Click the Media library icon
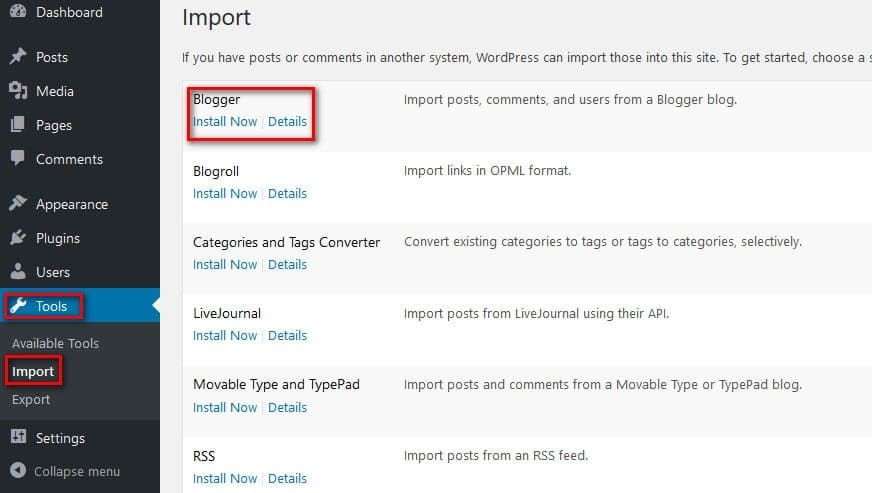 click(x=18, y=91)
